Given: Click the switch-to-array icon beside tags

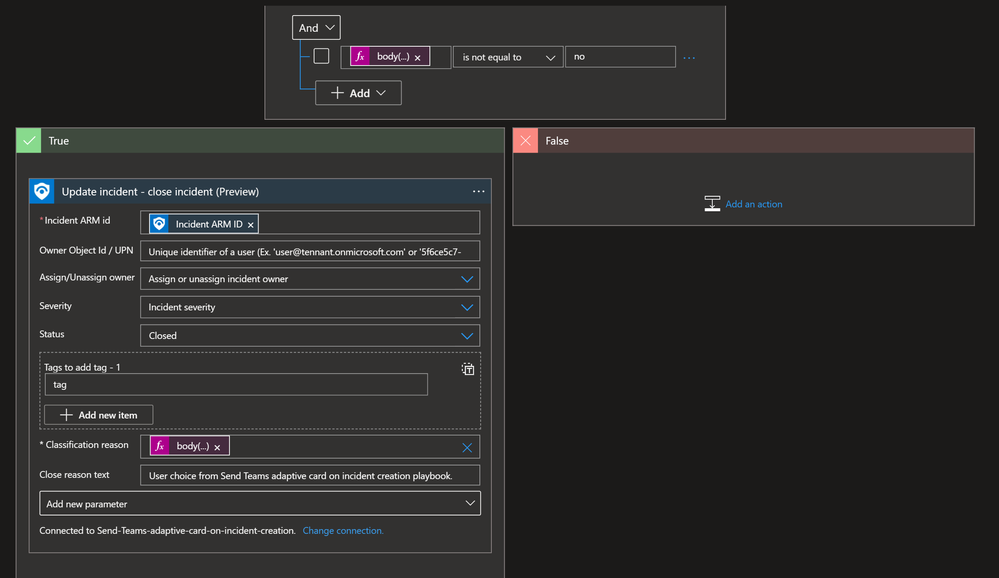Looking at the screenshot, I should 468,369.
